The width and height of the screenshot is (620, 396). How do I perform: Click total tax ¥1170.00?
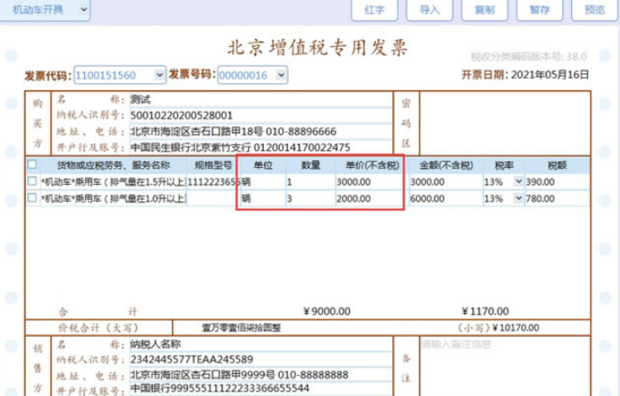click(x=485, y=311)
